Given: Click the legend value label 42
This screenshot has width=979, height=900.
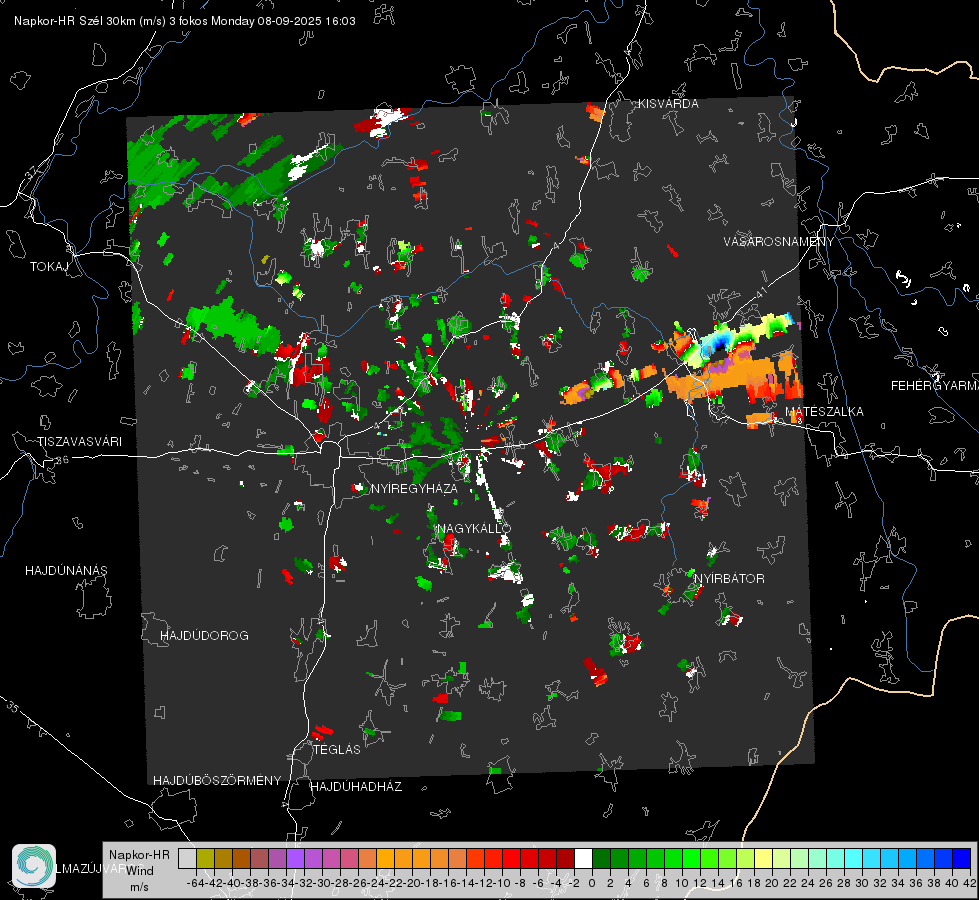Looking at the screenshot, I should point(969,883).
